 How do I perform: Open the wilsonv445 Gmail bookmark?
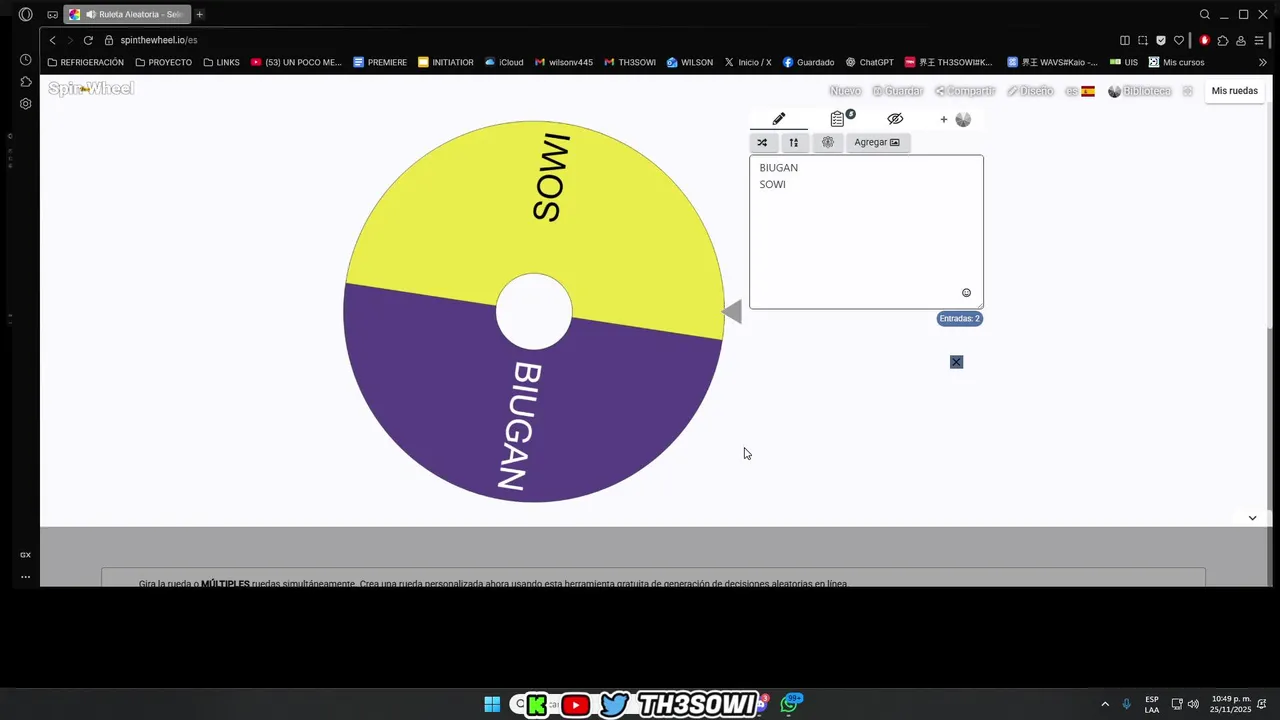564,62
